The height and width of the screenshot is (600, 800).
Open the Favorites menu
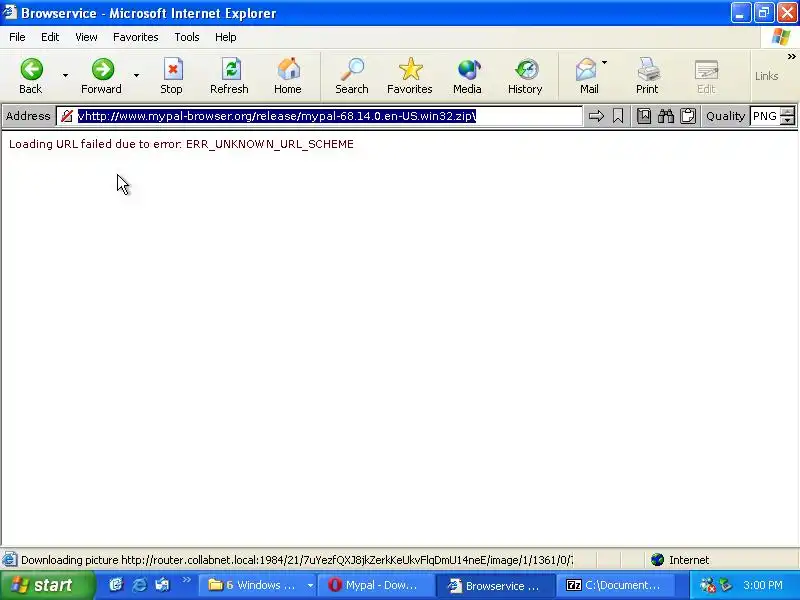136,37
